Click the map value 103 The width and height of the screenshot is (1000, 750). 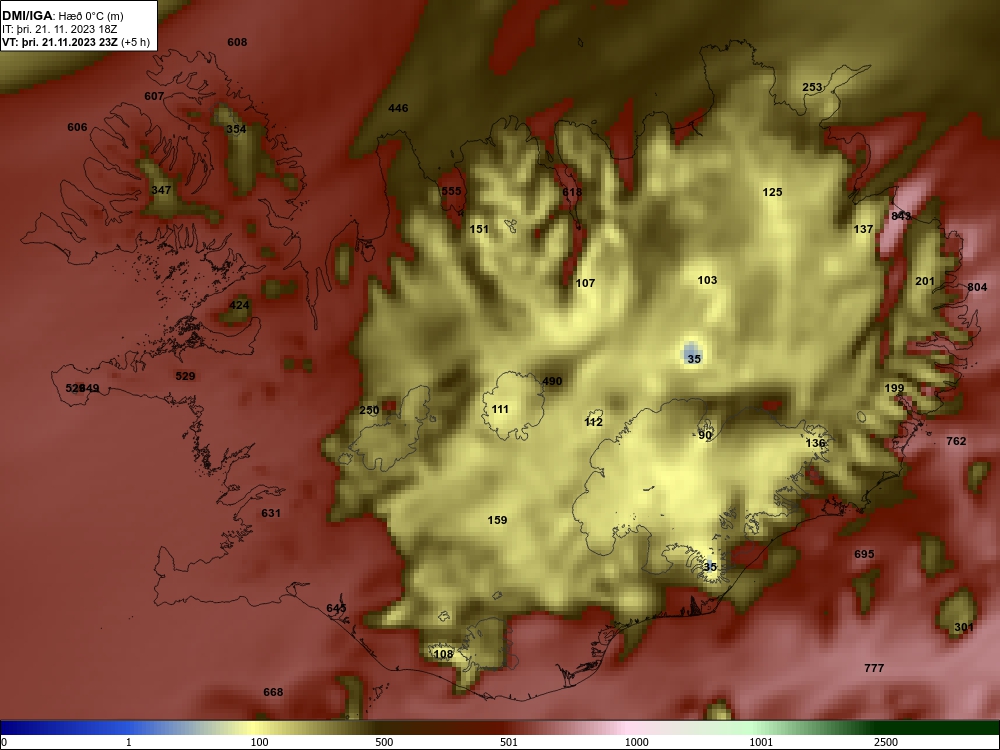tap(707, 280)
